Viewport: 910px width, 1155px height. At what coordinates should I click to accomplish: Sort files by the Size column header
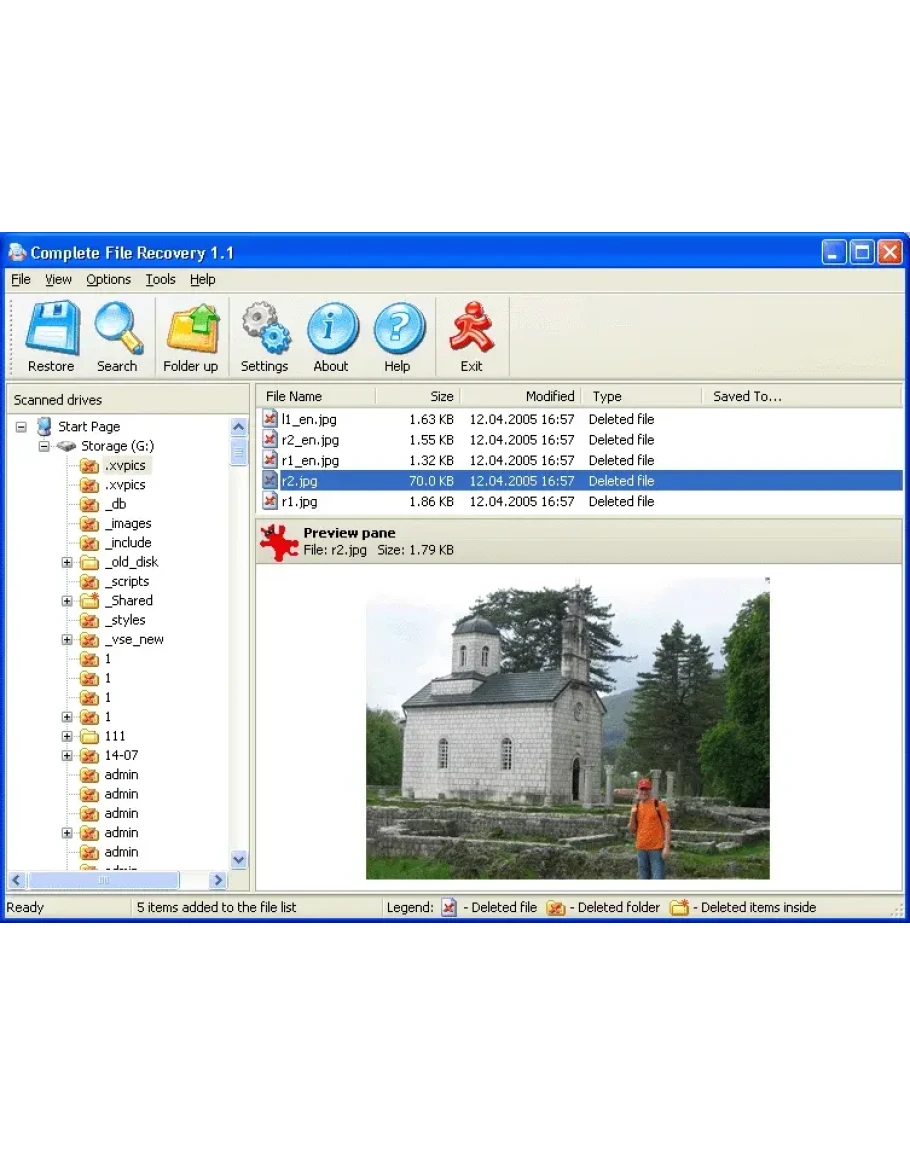pos(418,396)
